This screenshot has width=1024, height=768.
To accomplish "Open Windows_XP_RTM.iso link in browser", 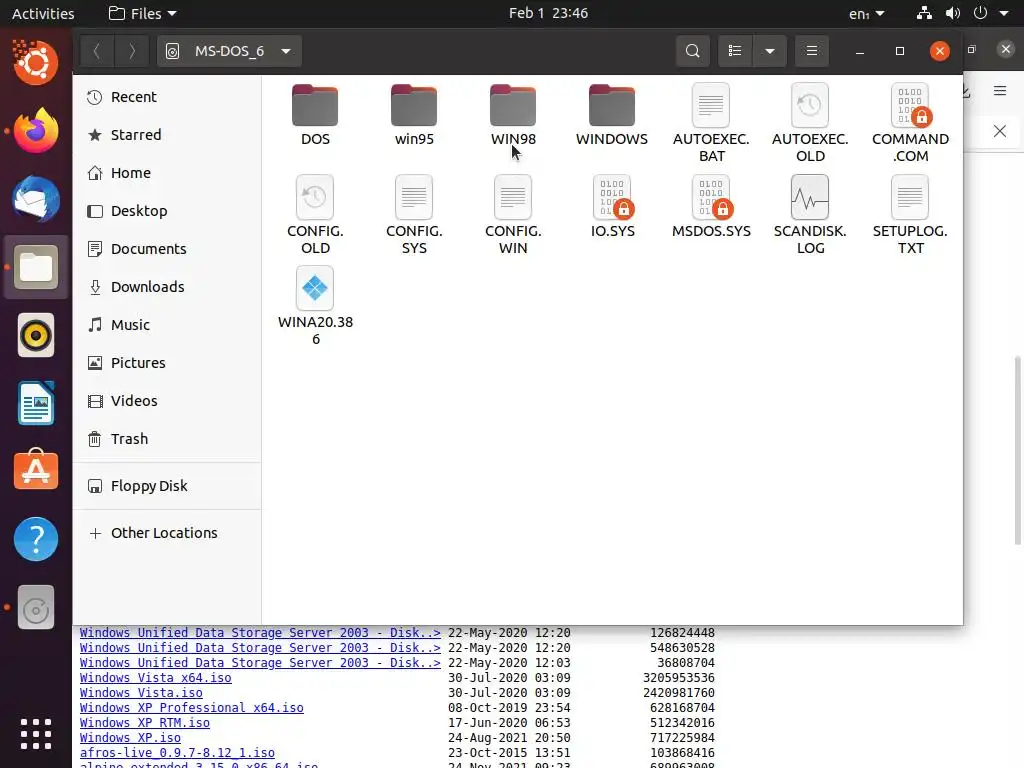I will 144,723.
